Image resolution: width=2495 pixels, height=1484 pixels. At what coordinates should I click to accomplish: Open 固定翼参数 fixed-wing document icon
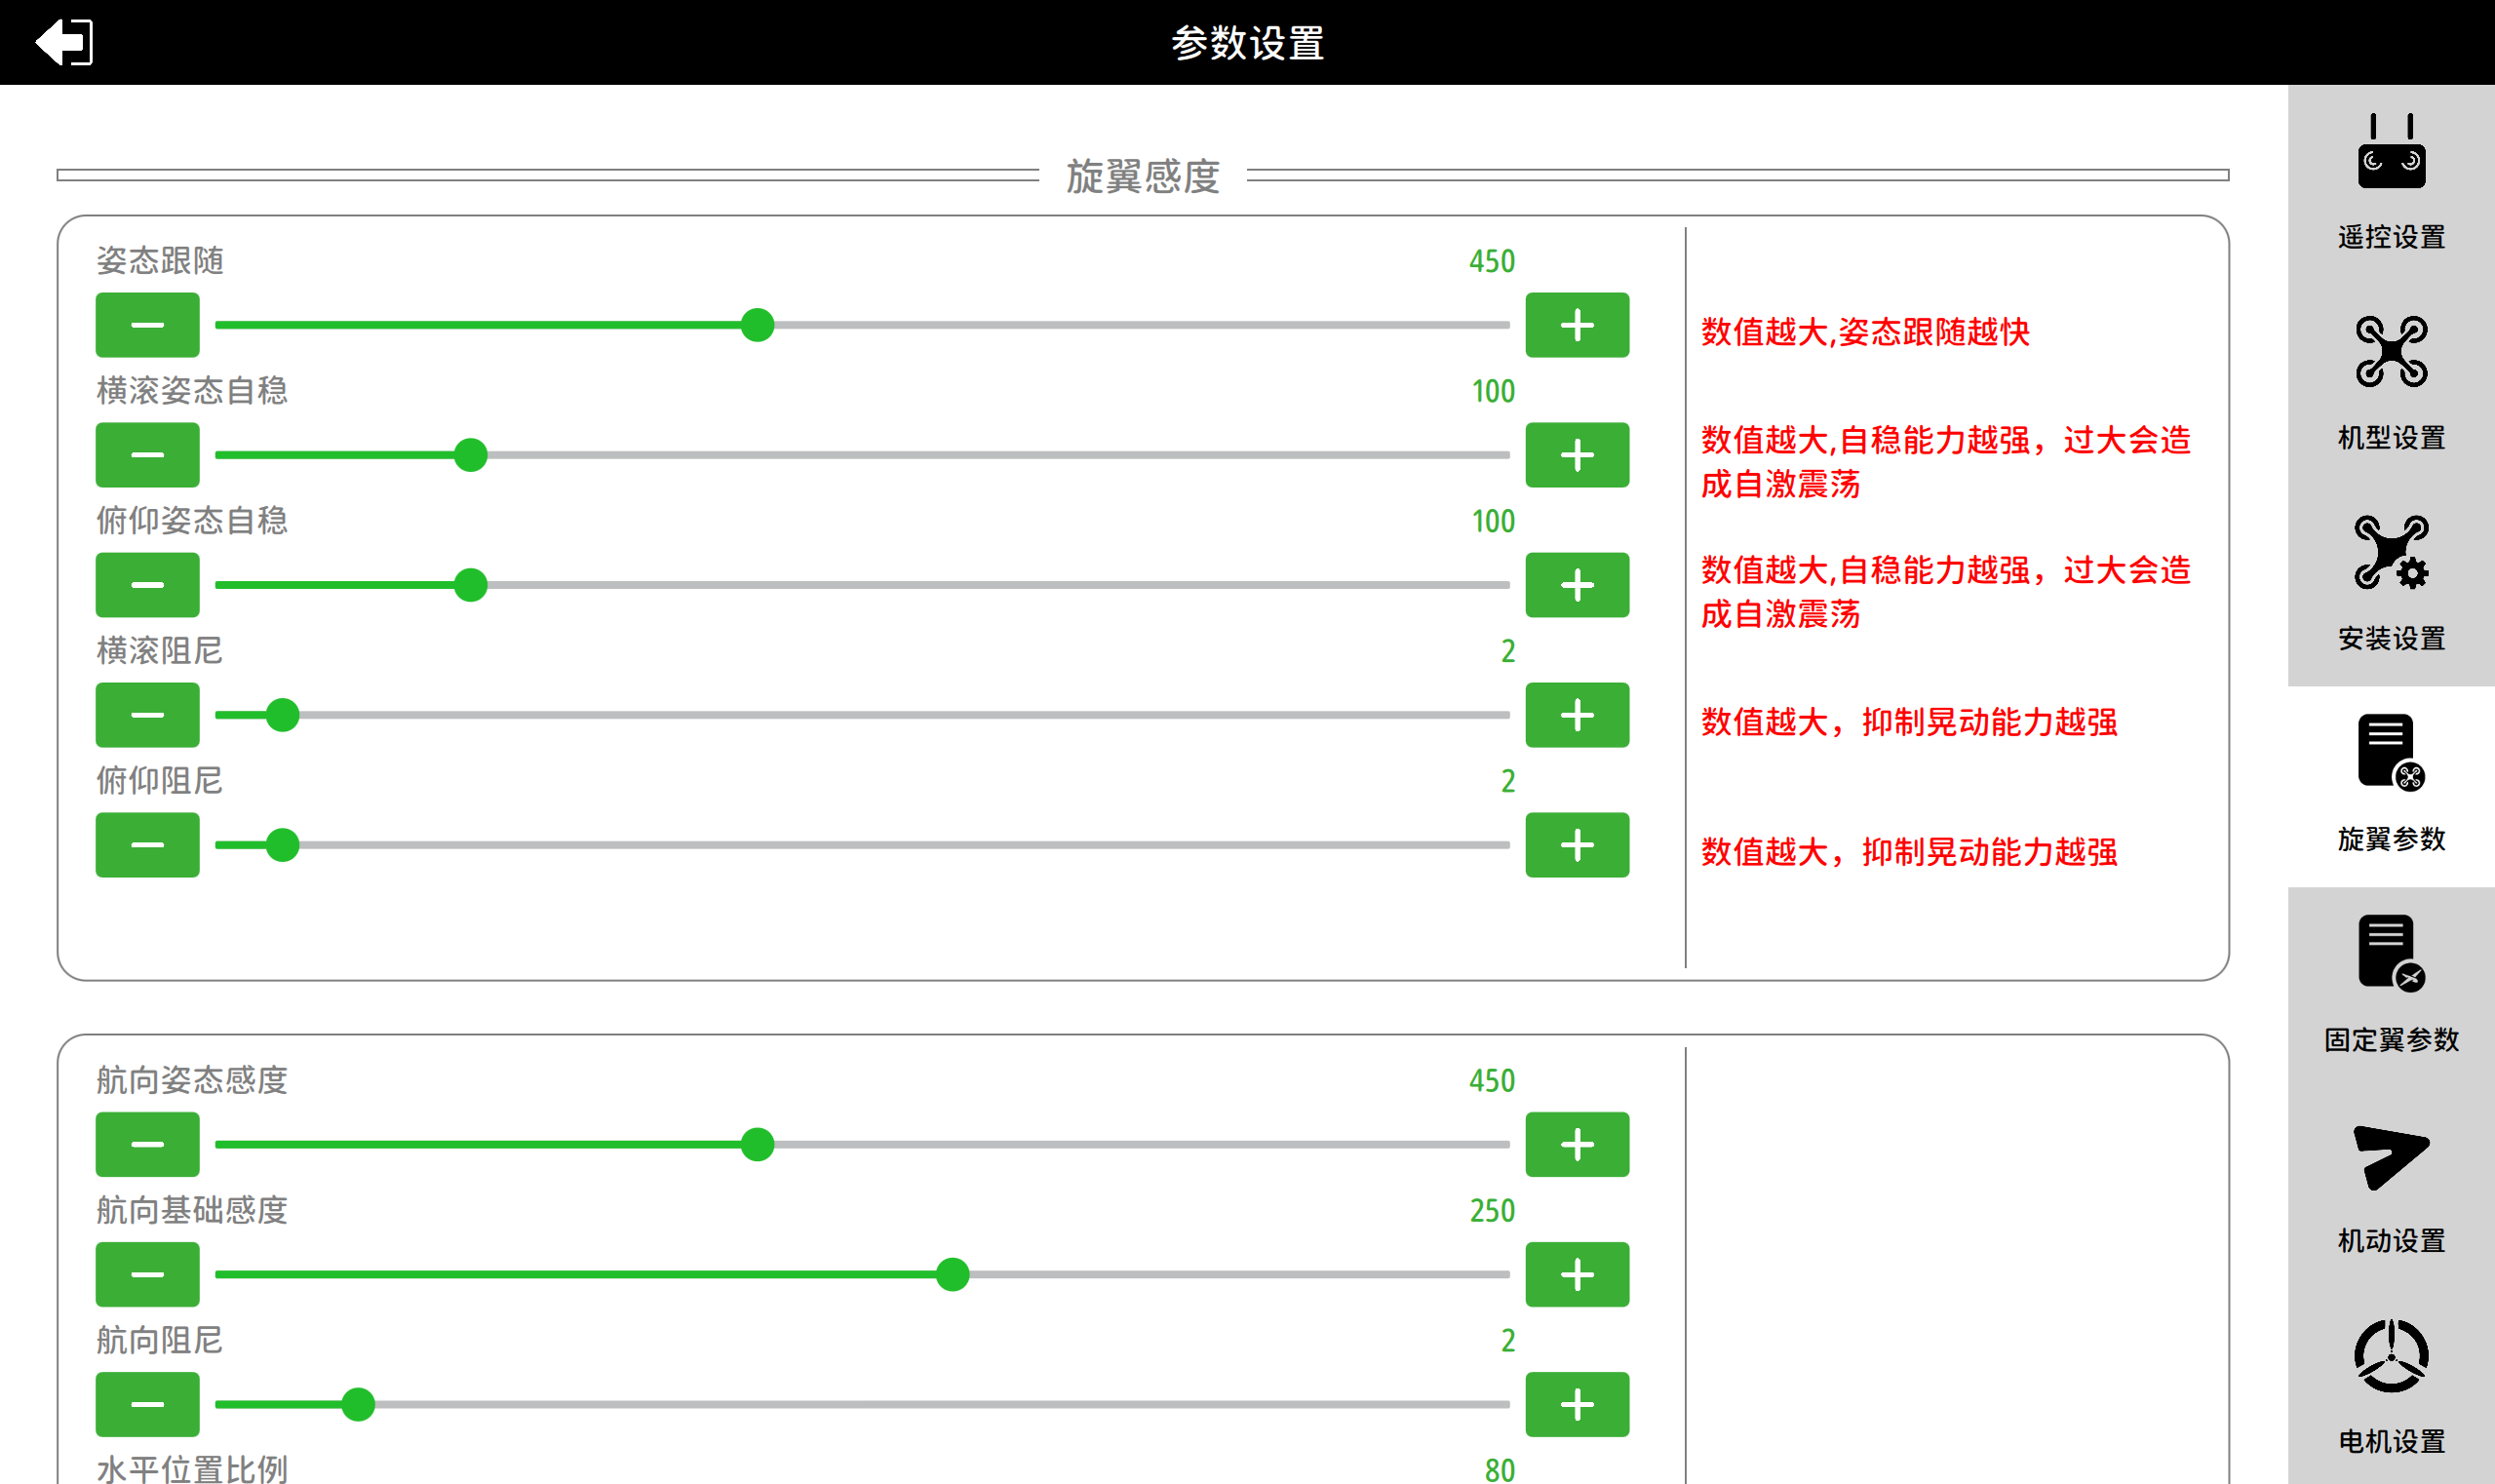point(2390,954)
